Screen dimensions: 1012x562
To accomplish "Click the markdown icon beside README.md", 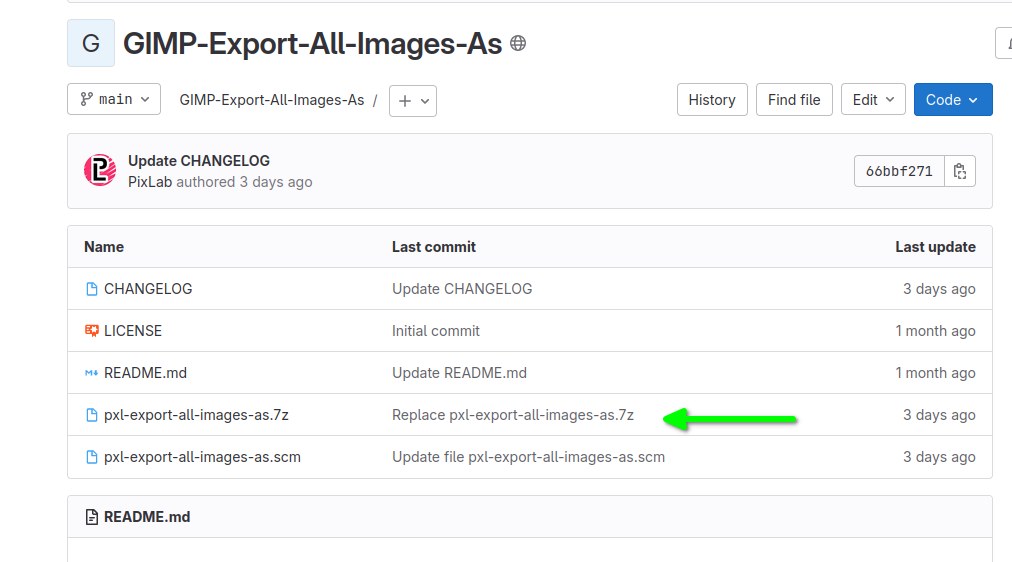I will pyautogui.click(x=92, y=373).
